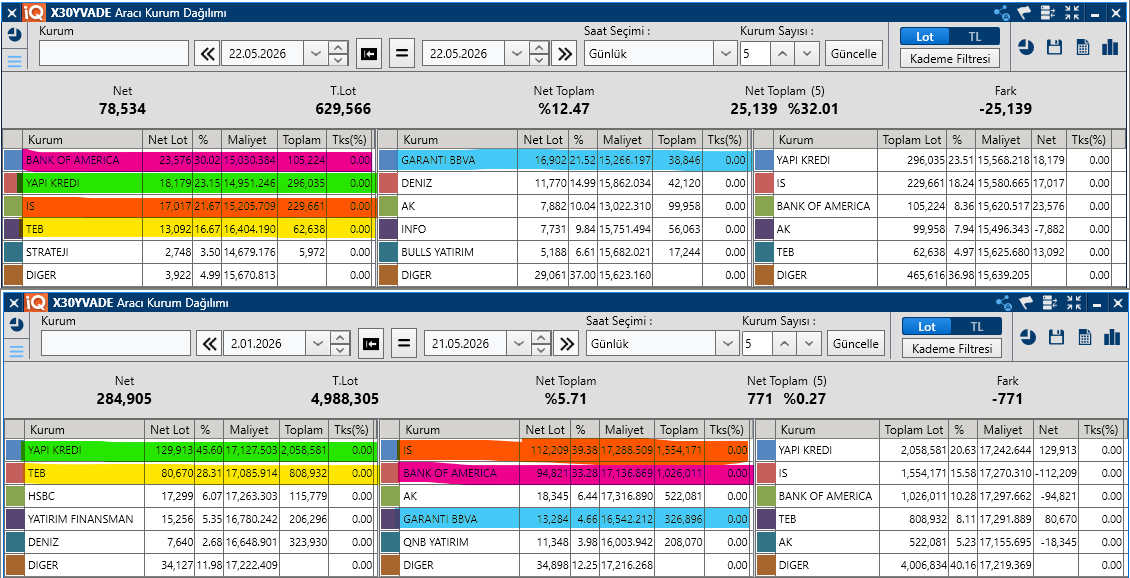Increase Kurum Sayısı value in top window
Image resolution: width=1130 pixels, height=578 pixels.
pyautogui.click(x=783, y=53)
